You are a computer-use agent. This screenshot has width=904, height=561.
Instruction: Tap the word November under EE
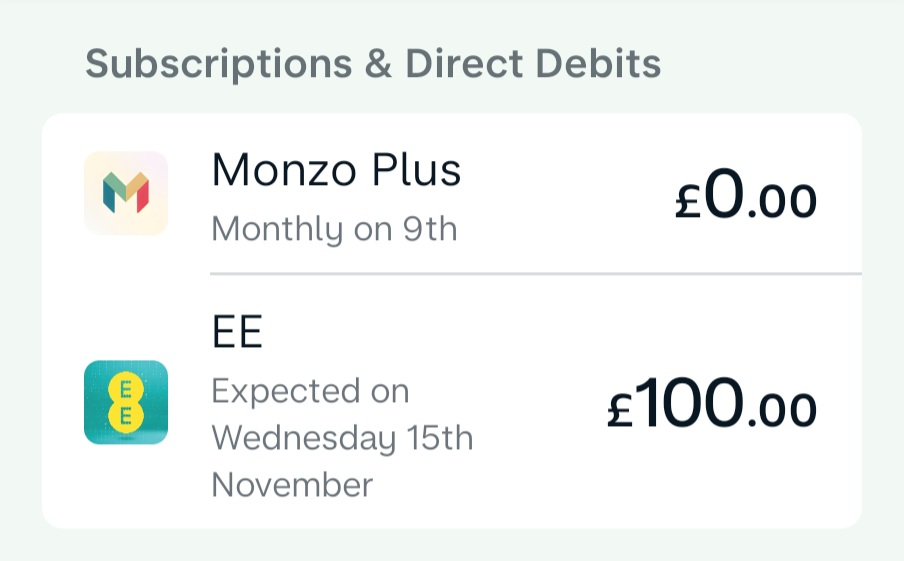pos(292,485)
